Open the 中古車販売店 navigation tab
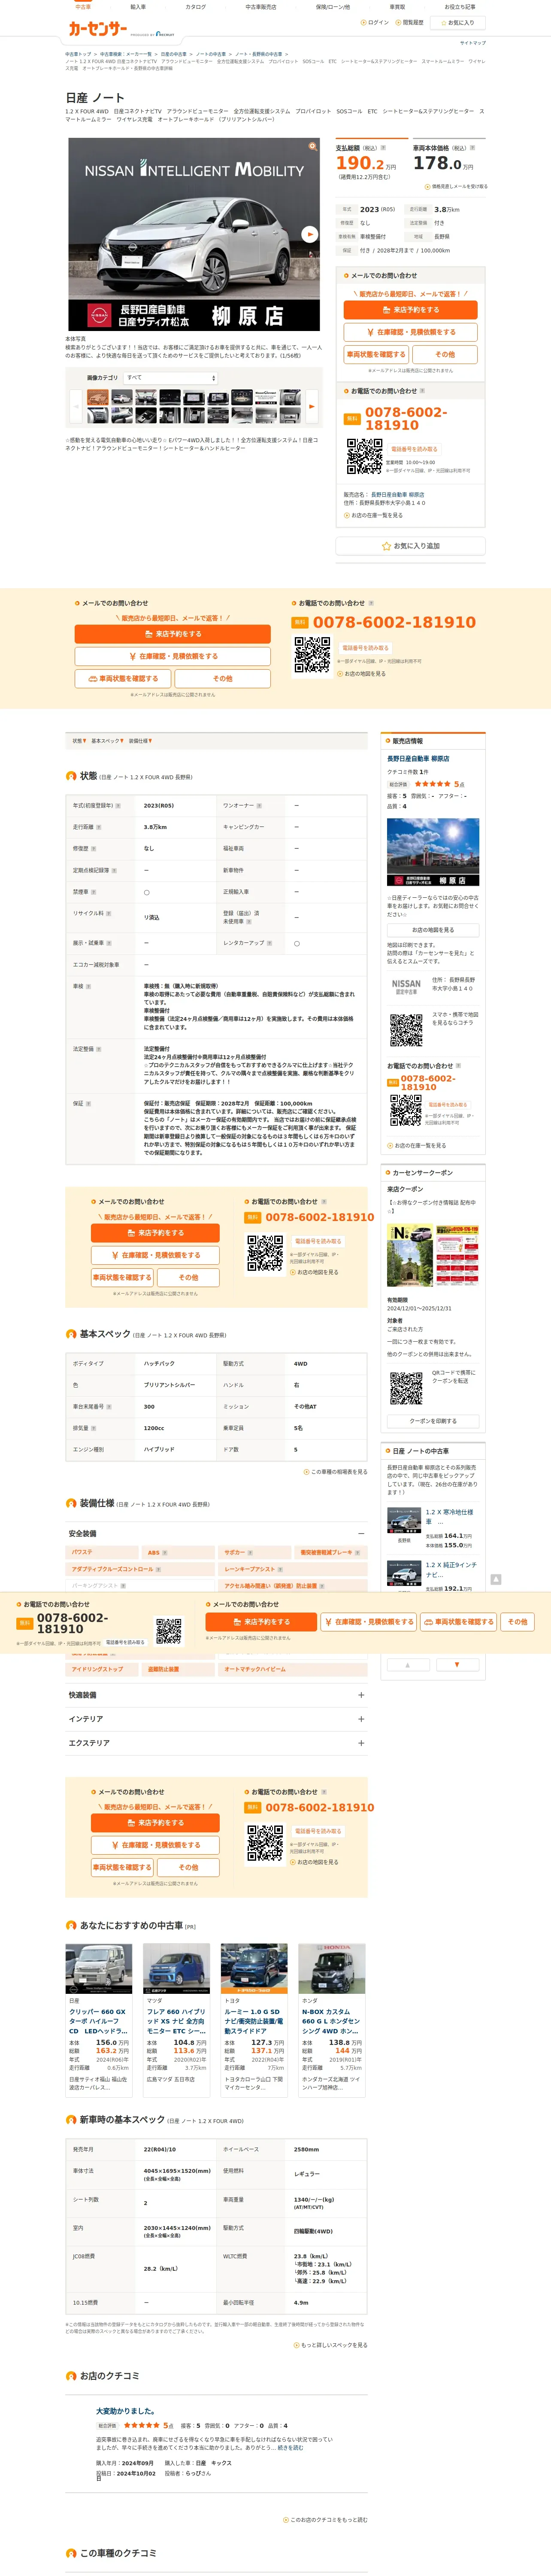 click(x=261, y=7)
